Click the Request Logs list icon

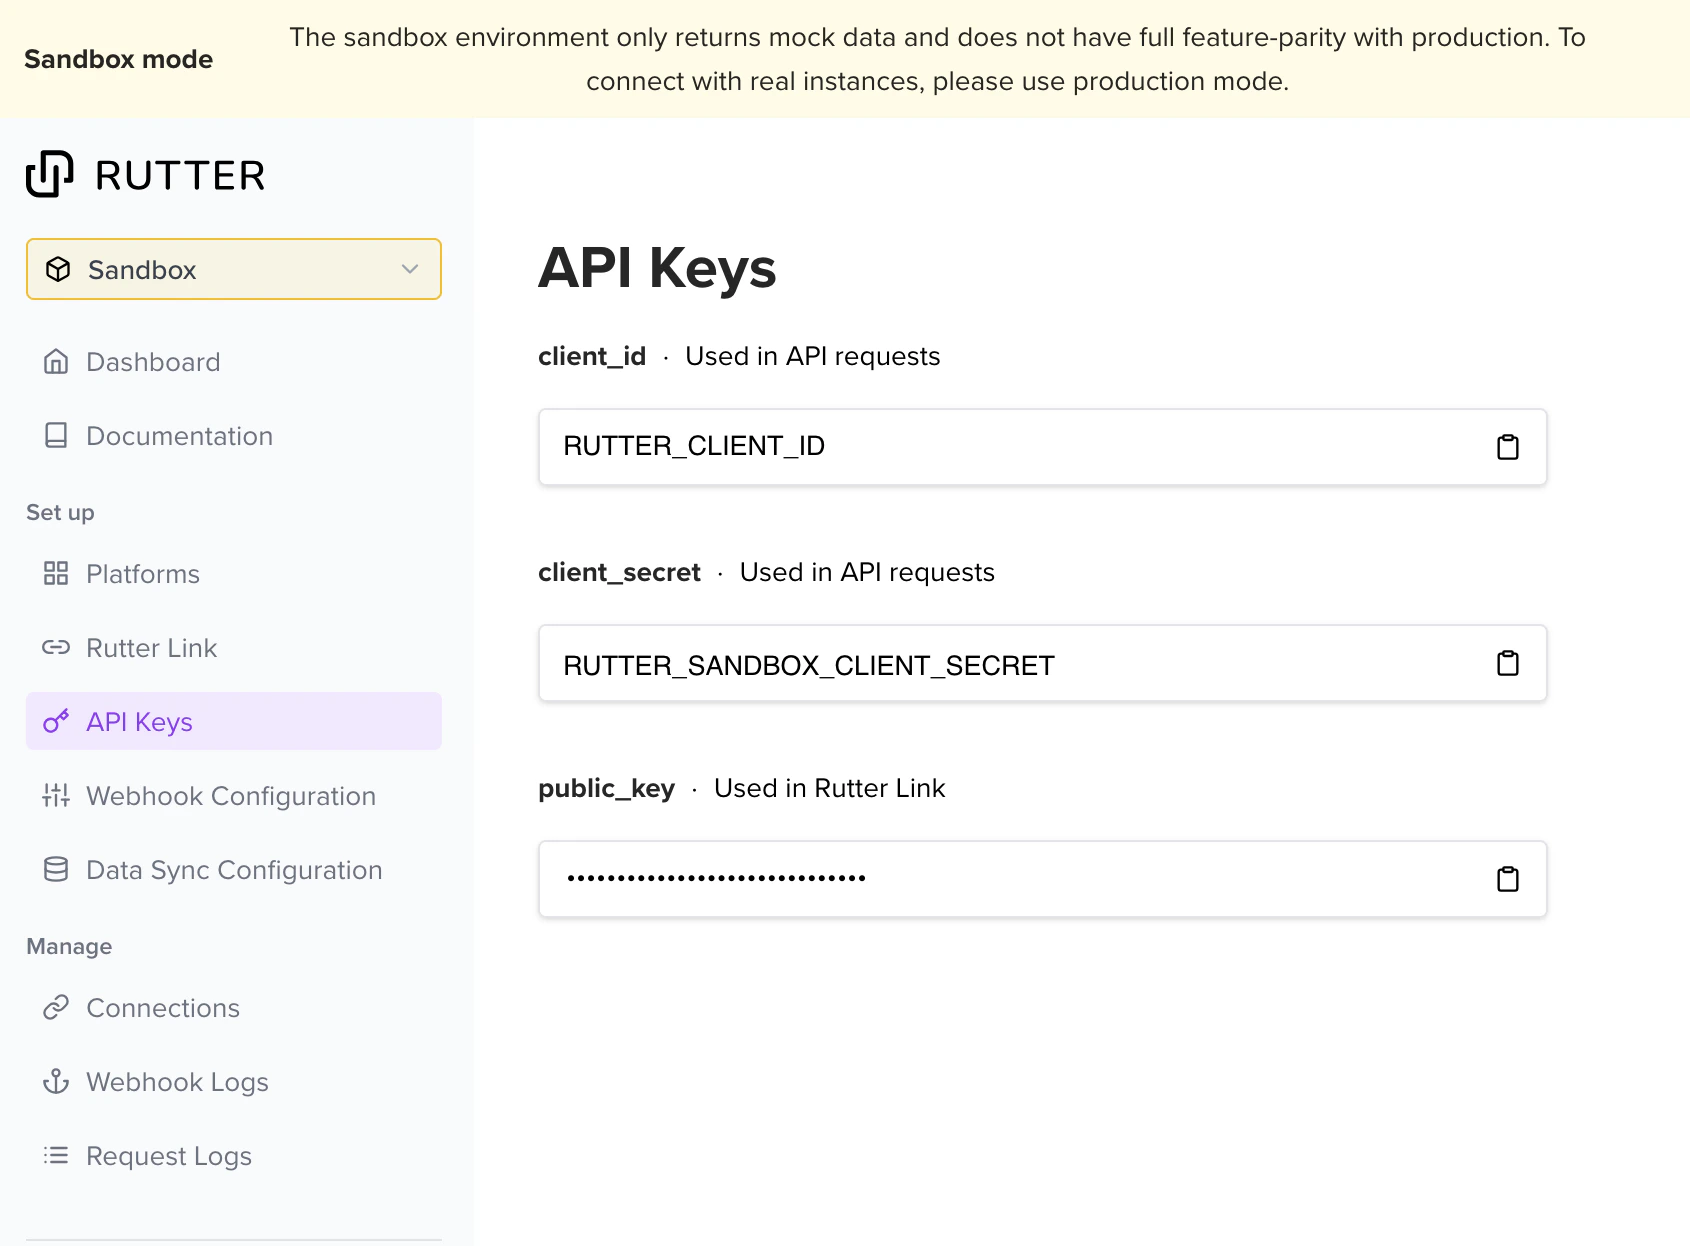click(x=55, y=1155)
